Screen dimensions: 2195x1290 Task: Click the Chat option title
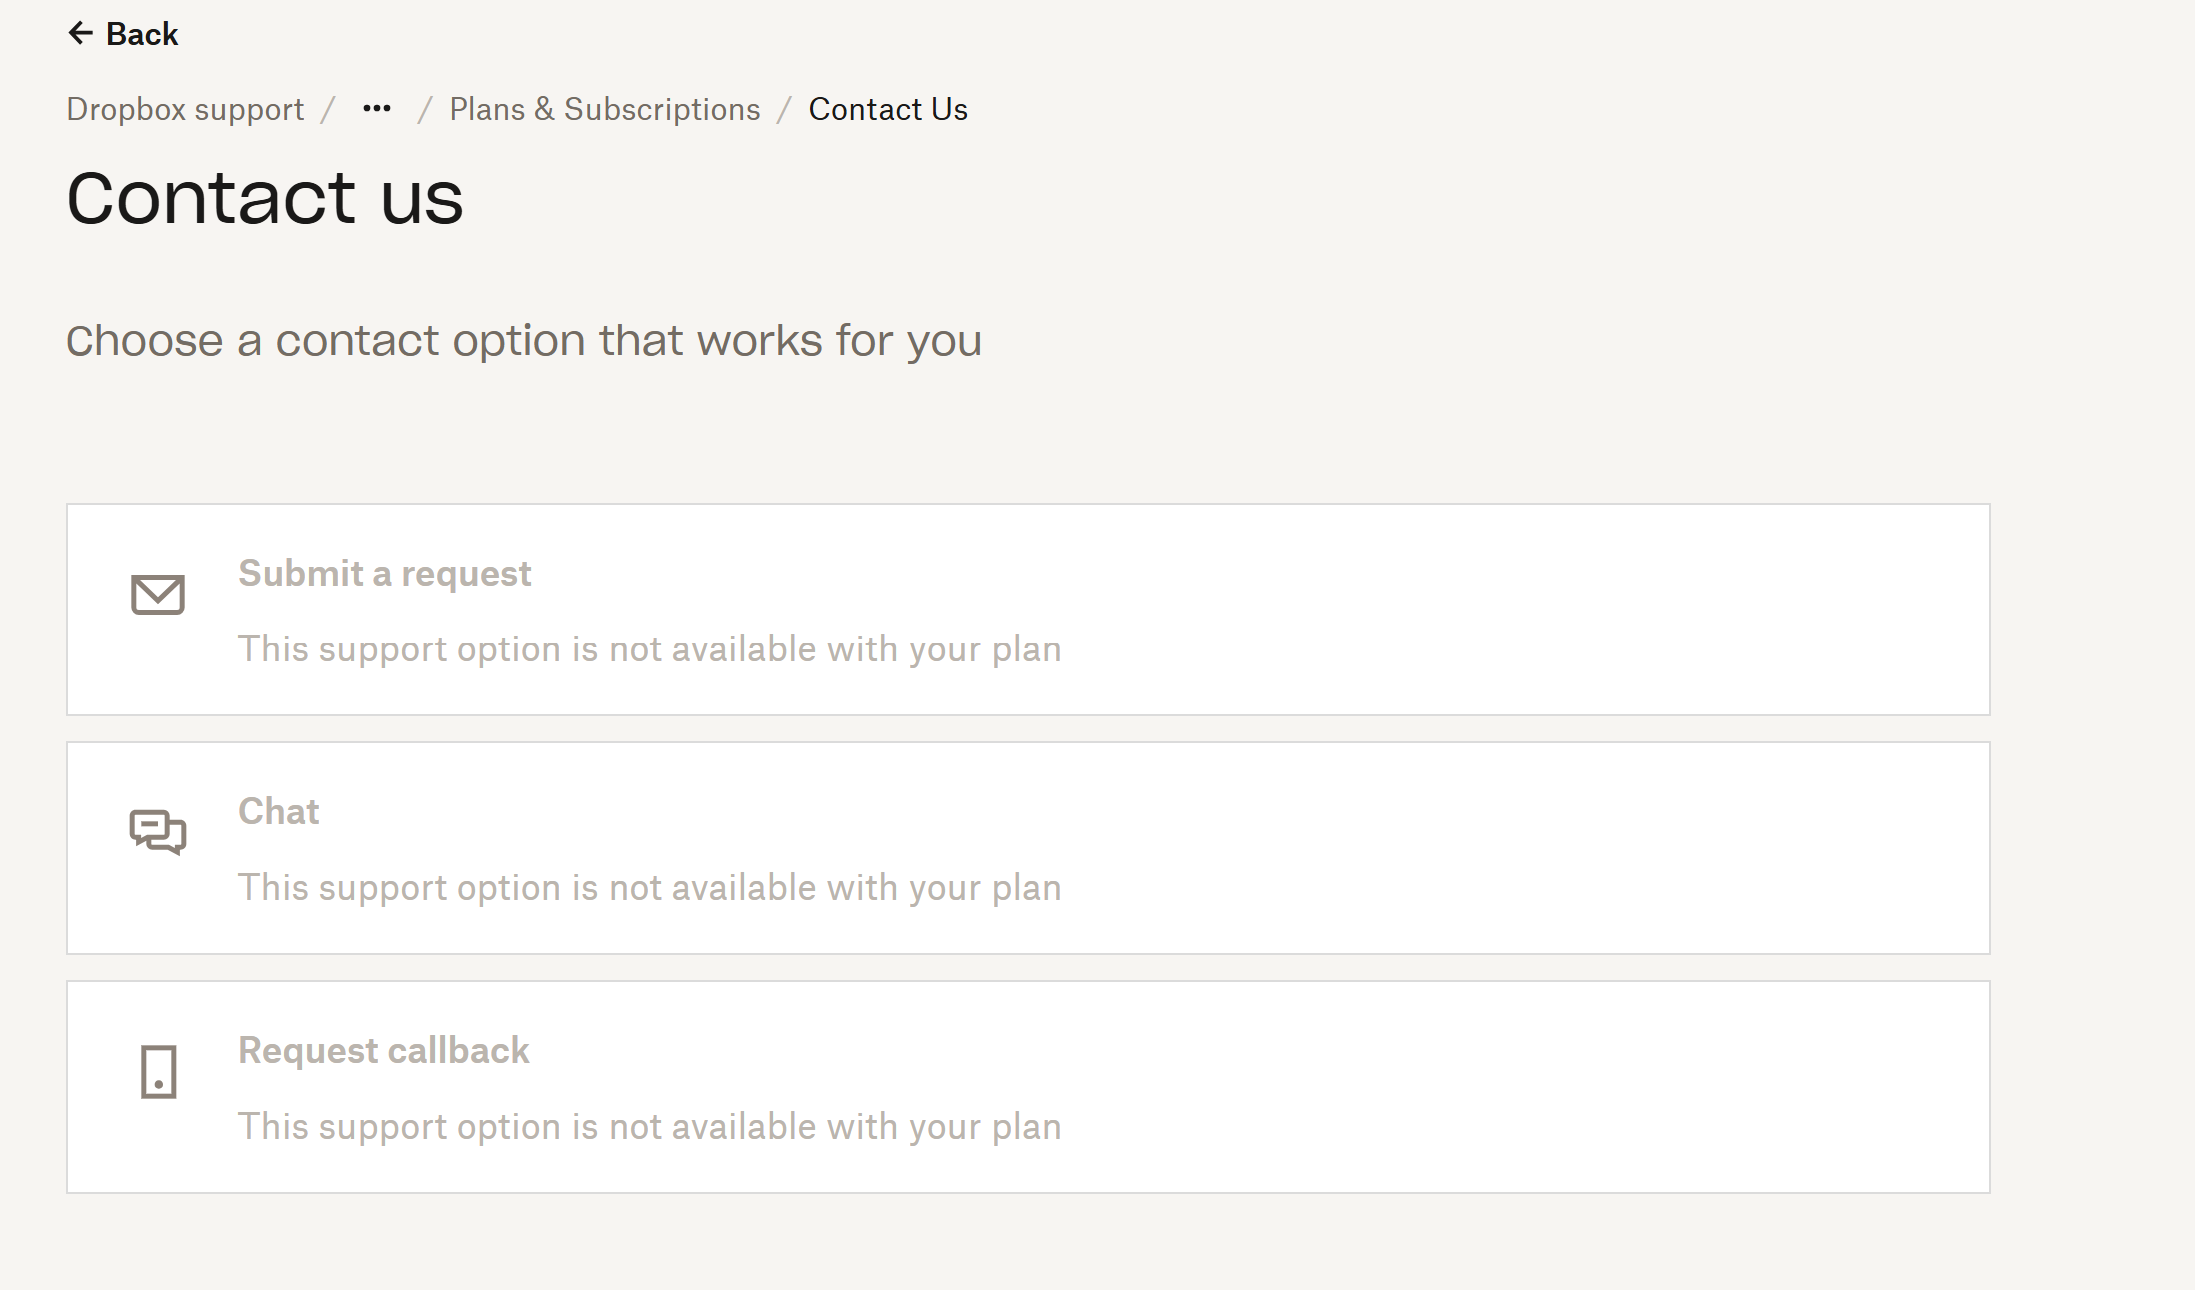[x=278, y=812]
